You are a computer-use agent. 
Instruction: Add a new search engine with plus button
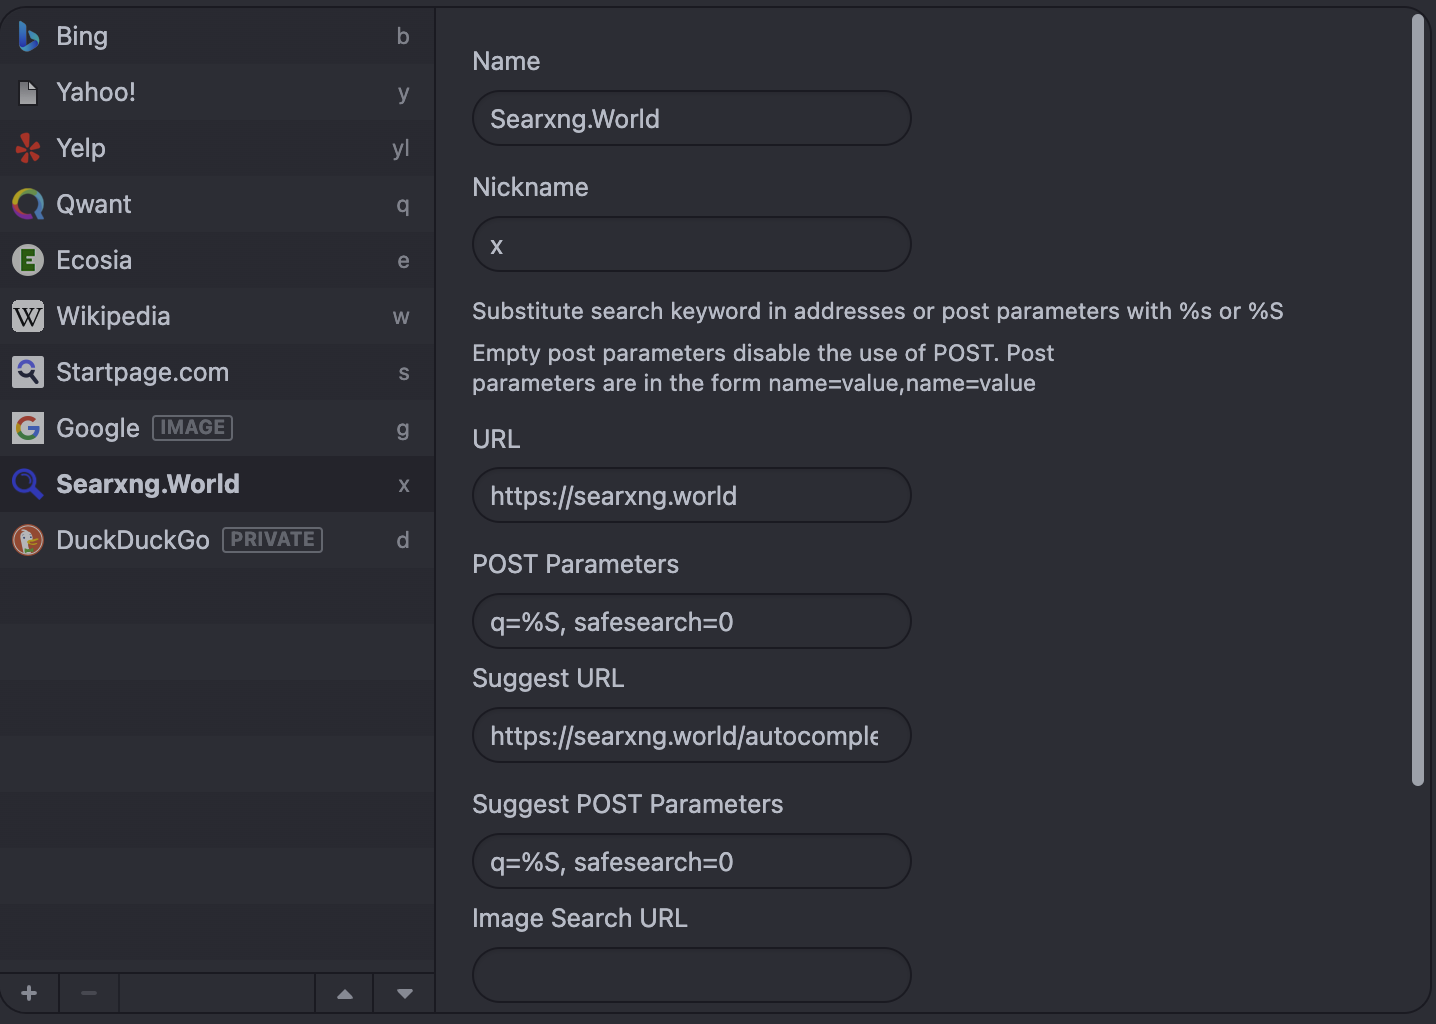click(29, 993)
